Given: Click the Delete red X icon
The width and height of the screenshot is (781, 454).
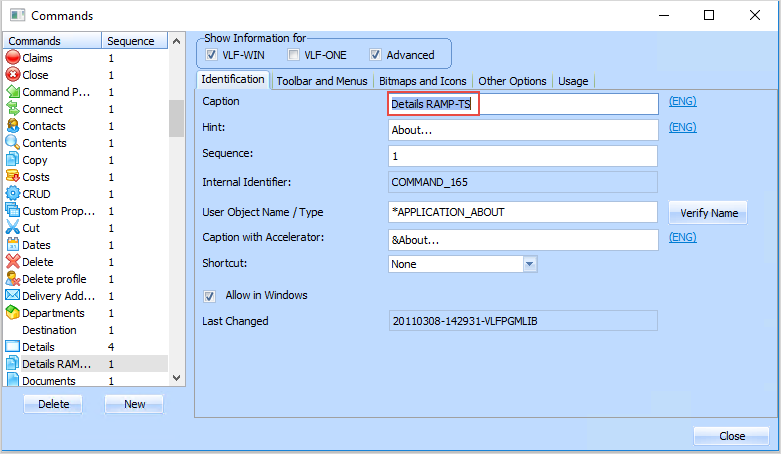Looking at the screenshot, I should pyautogui.click(x=13, y=262).
